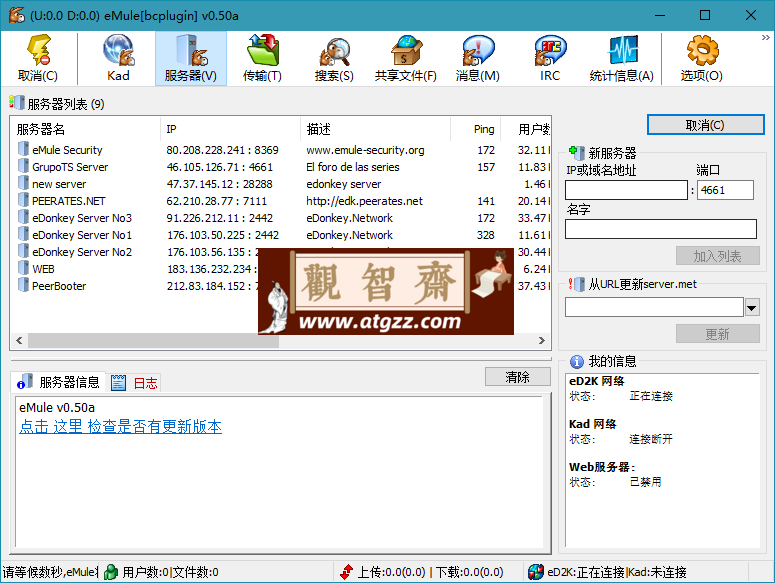Click the El foro de las series cell
The height and width of the screenshot is (583, 775).
tap(353, 167)
